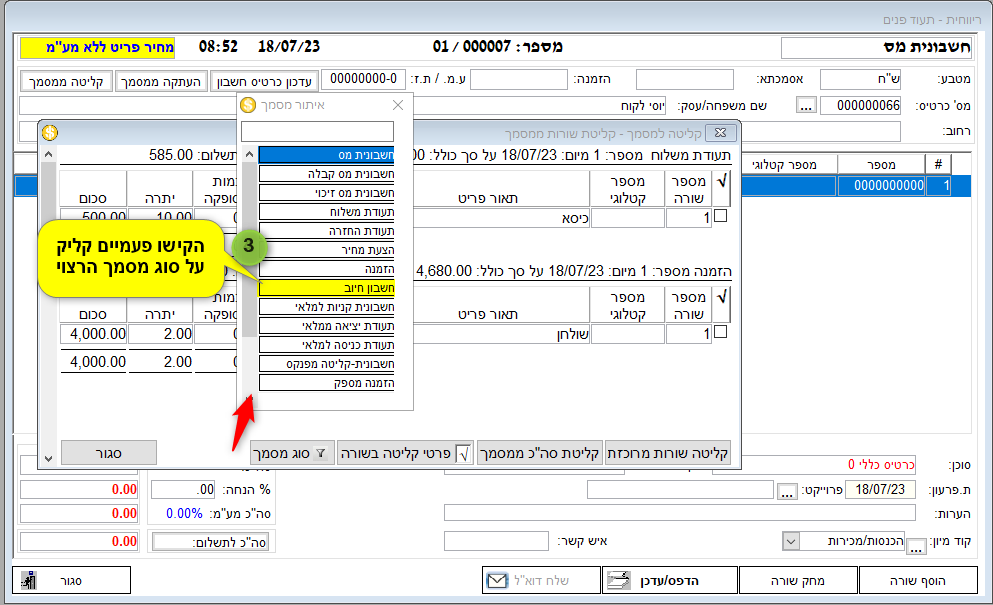Select 'תעודת כניסה למלאי' in the list
The height and width of the screenshot is (605, 993).
point(326,345)
